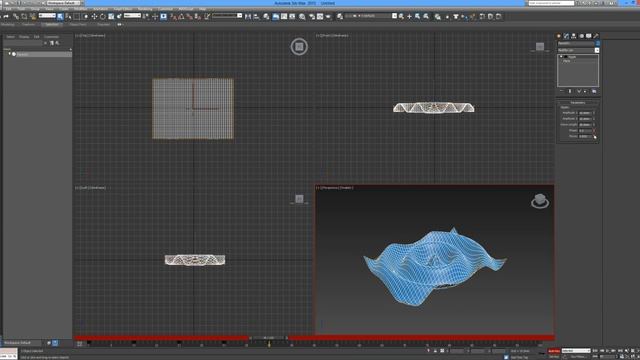Open the Reference Coordinate System dropdown
Image resolution: width=640 pixels, height=360 pixels.
coord(132,16)
